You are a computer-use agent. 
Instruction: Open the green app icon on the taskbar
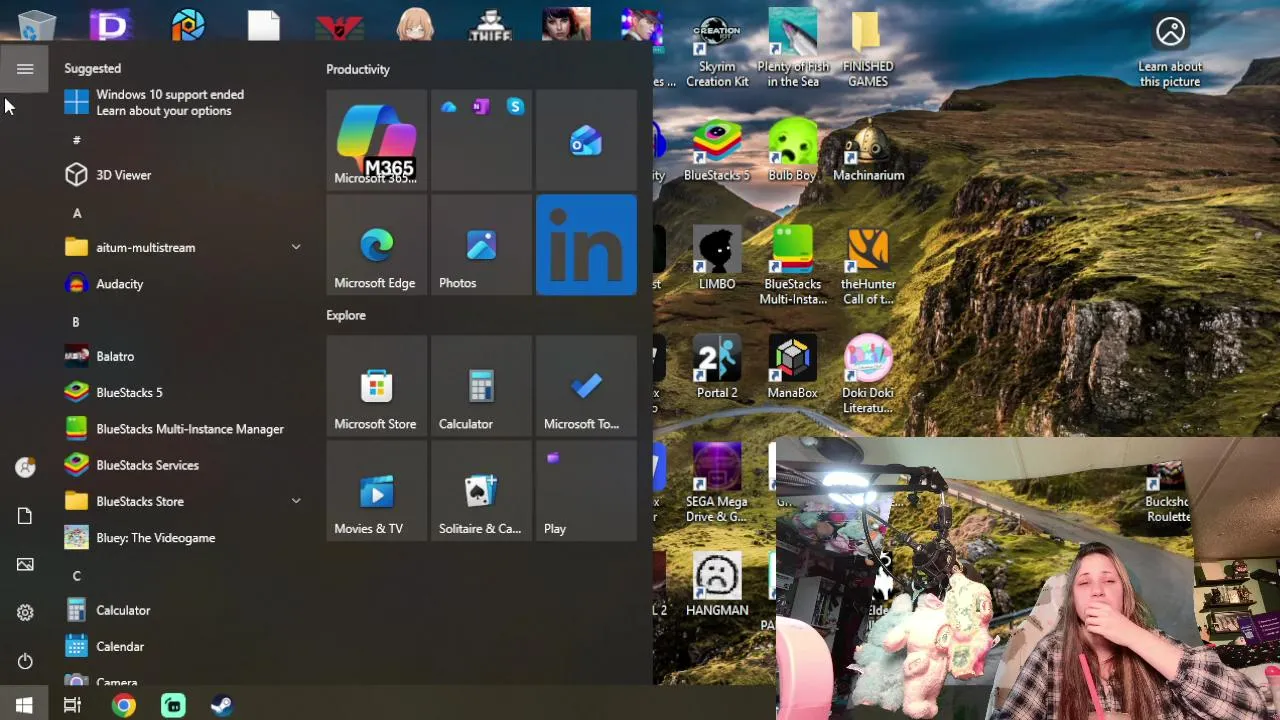pos(173,705)
